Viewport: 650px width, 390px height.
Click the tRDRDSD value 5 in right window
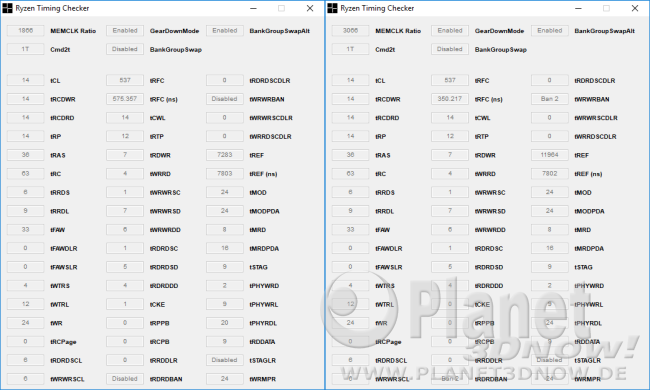coord(450,267)
